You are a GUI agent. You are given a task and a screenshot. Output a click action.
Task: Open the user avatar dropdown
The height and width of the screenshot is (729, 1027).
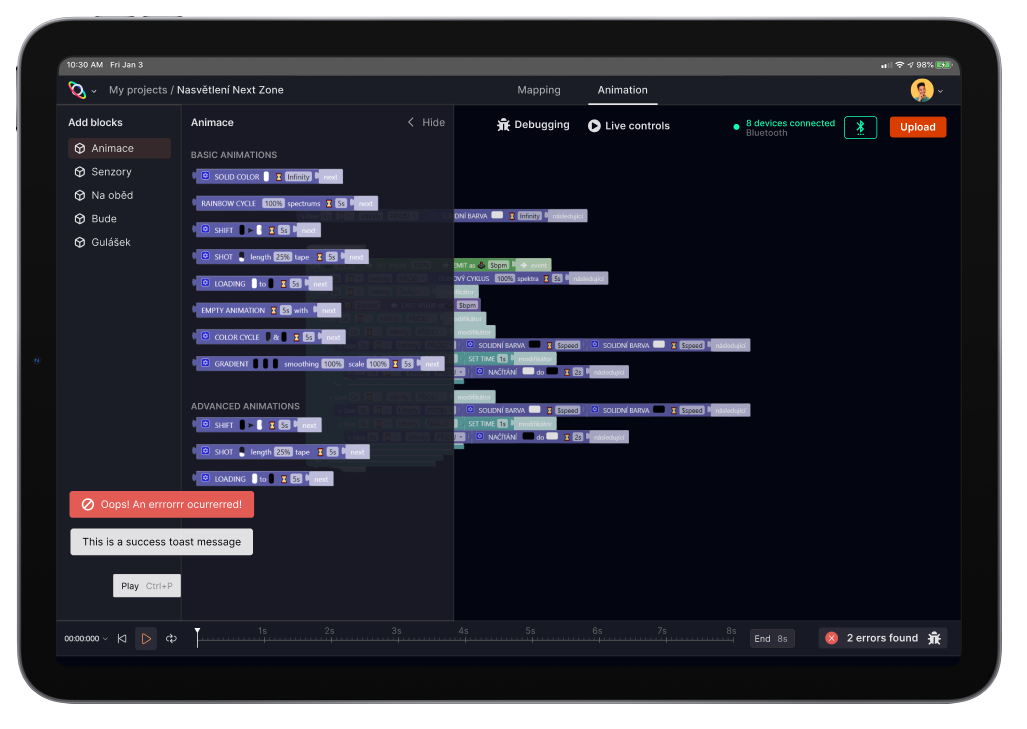[x=922, y=90]
